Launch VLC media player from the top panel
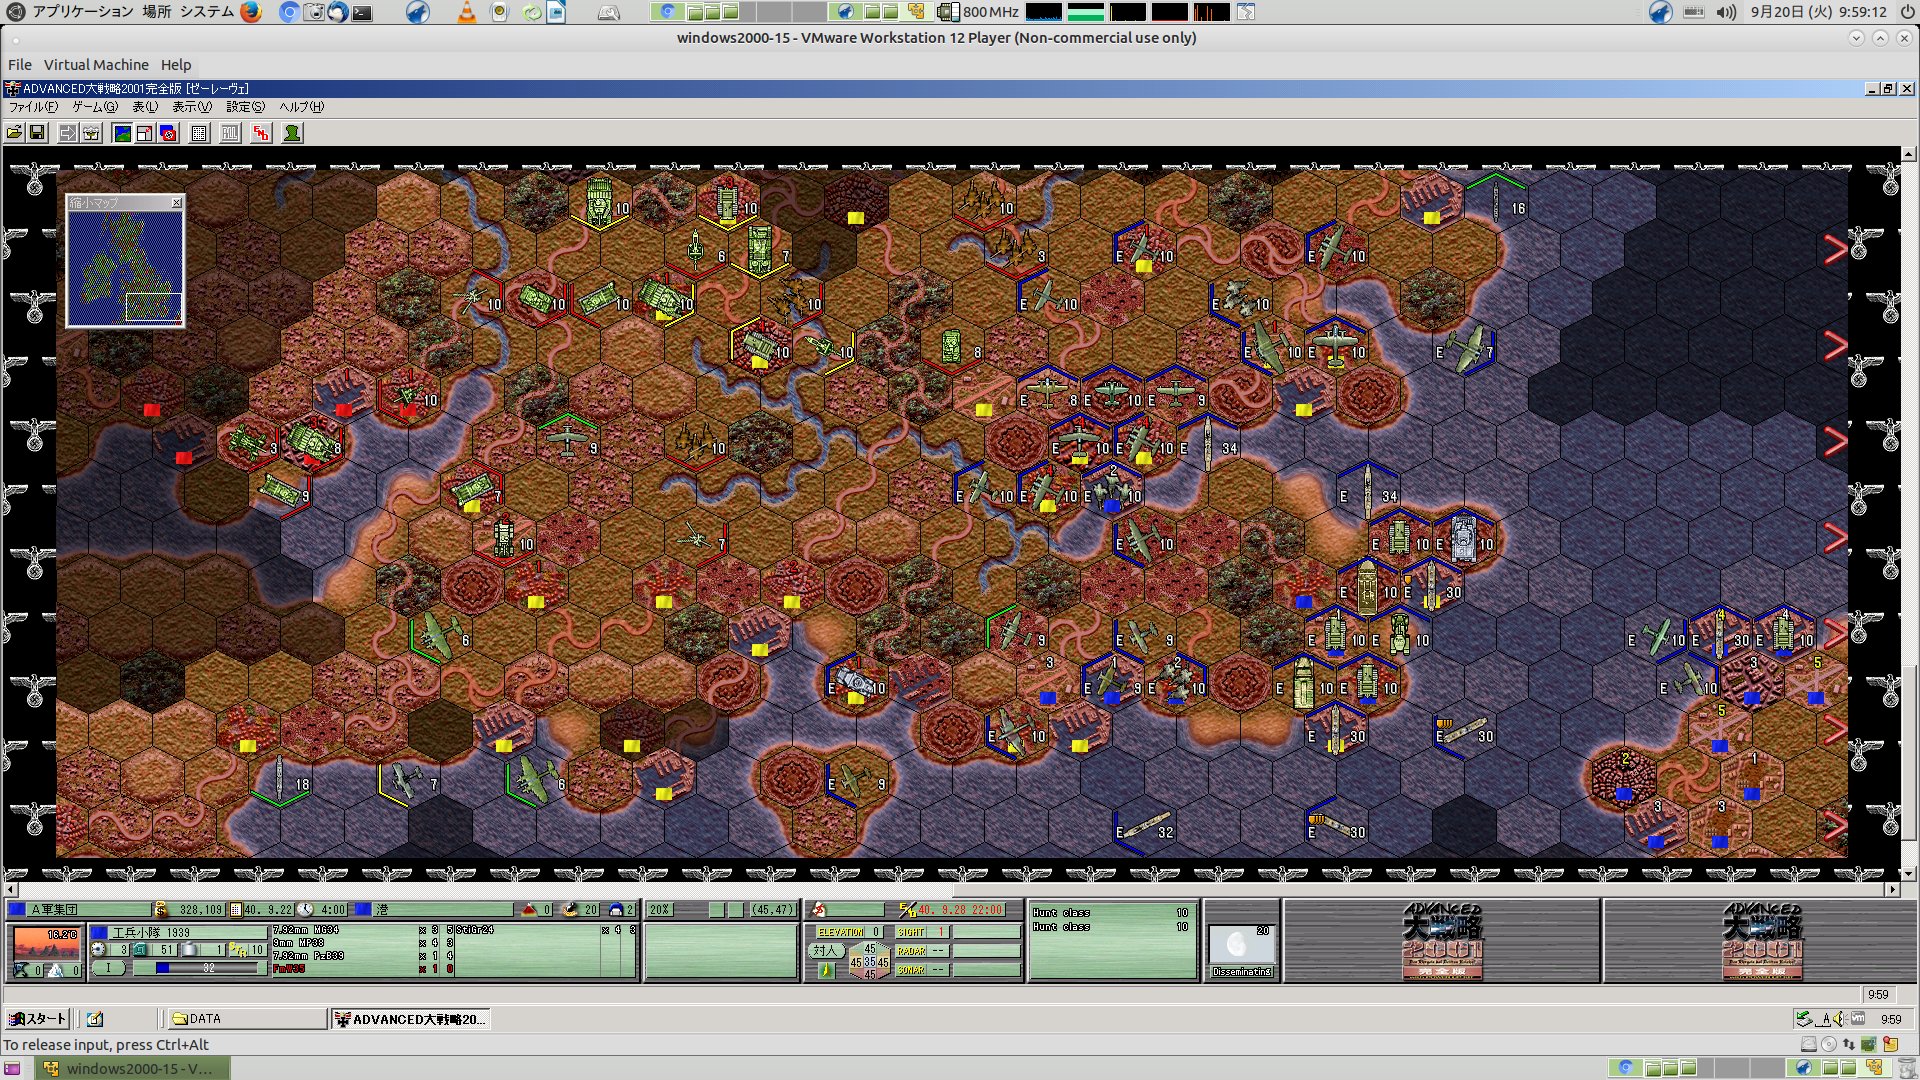The image size is (1920, 1080). click(466, 12)
